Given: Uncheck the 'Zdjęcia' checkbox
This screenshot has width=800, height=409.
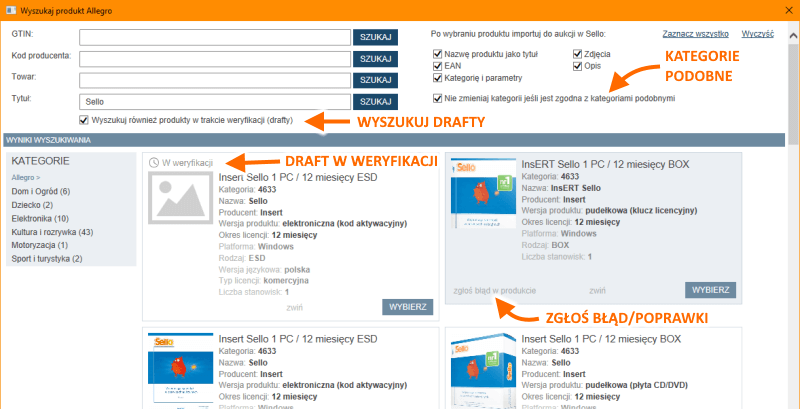Looking at the screenshot, I should (x=578, y=54).
